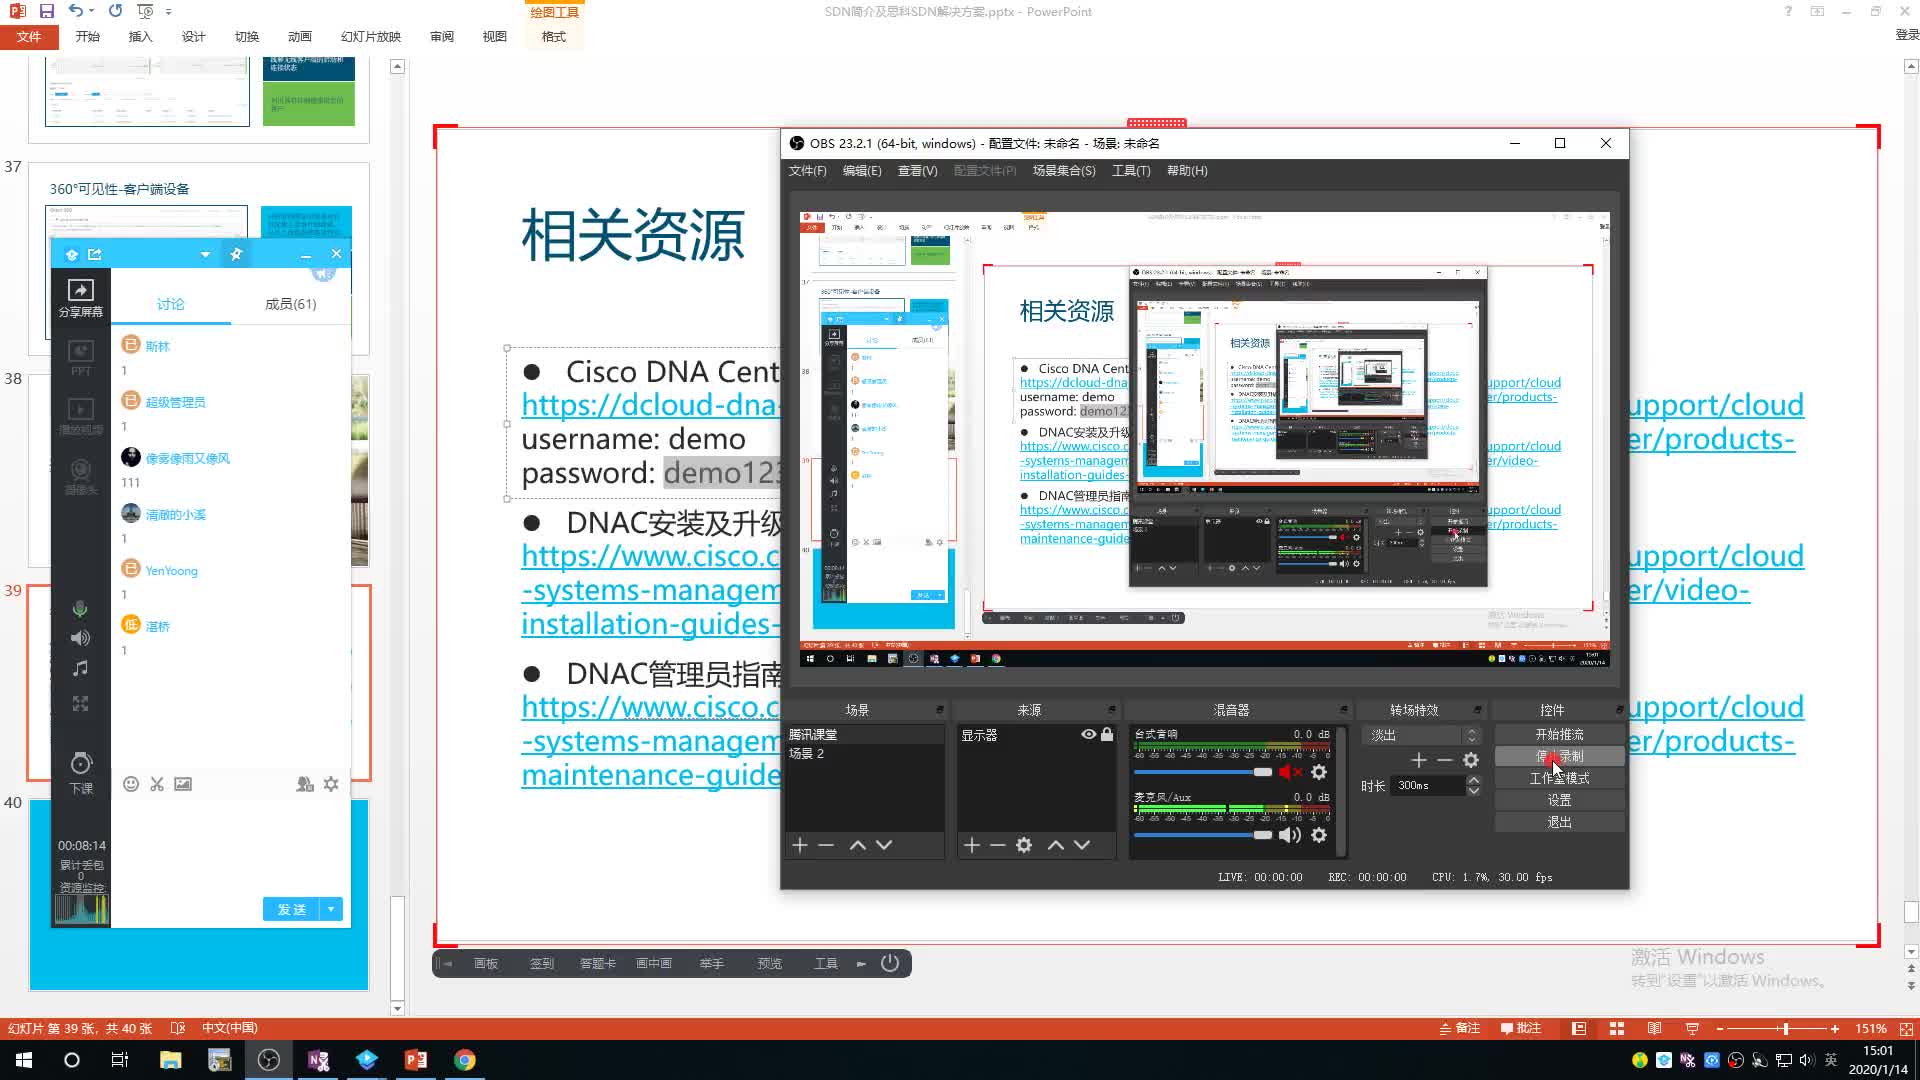
Task: Move the selected source up in OBS
Action: (1055, 845)
